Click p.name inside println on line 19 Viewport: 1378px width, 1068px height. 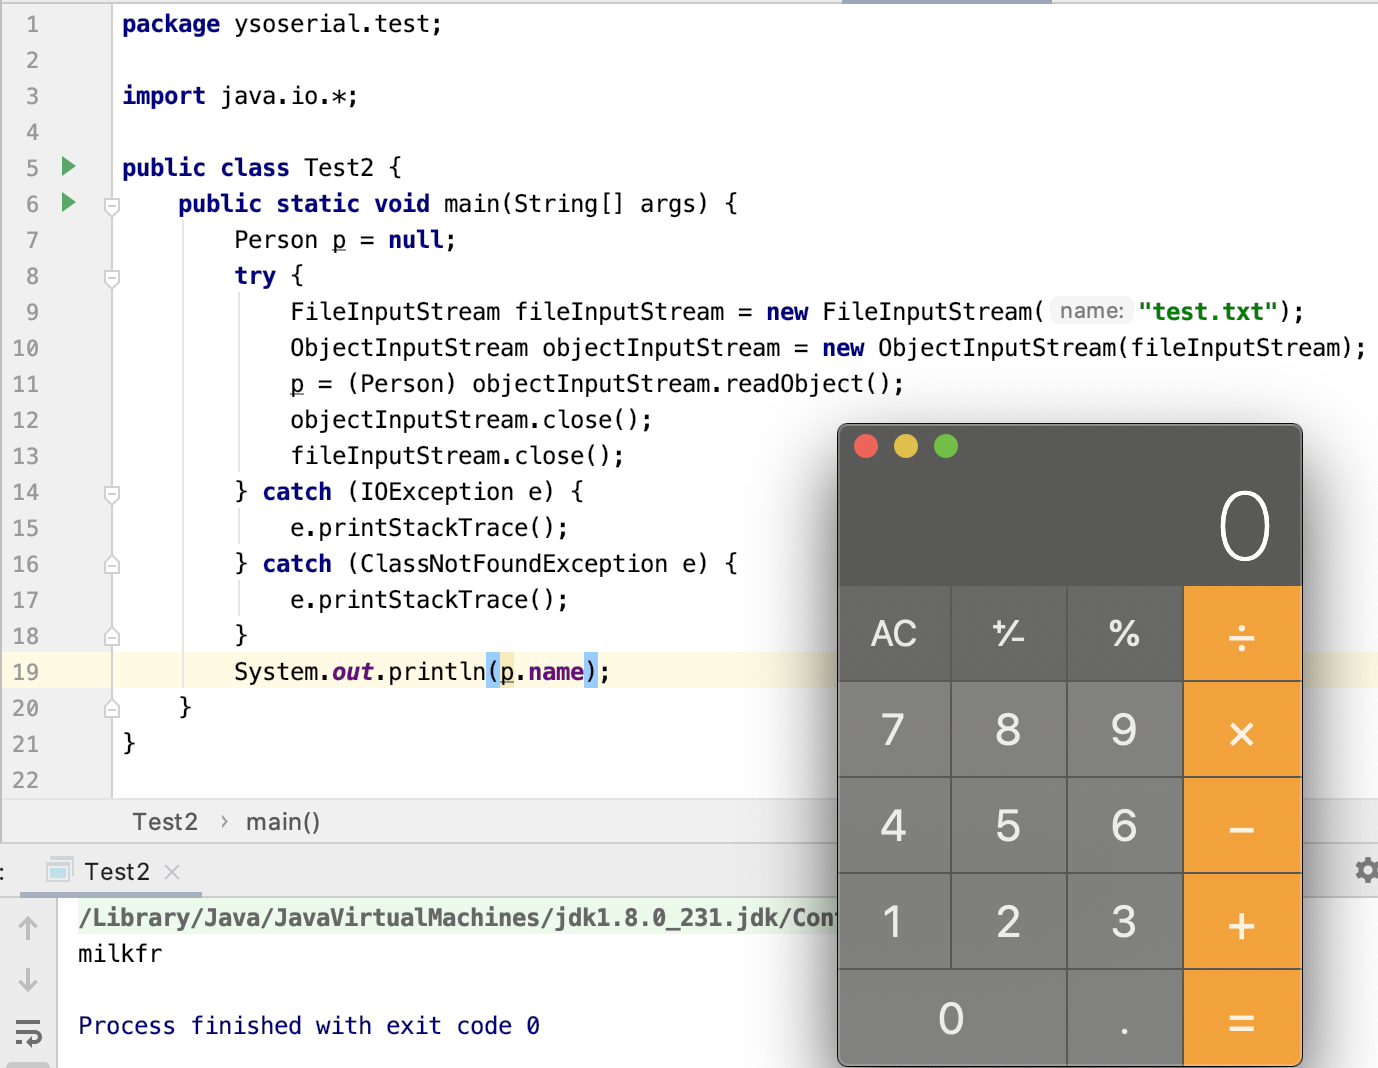pyautogui.click(x=541, y=671)
